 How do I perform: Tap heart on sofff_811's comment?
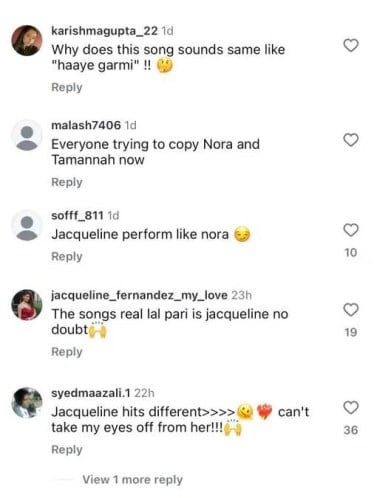(x=351, y=230)
